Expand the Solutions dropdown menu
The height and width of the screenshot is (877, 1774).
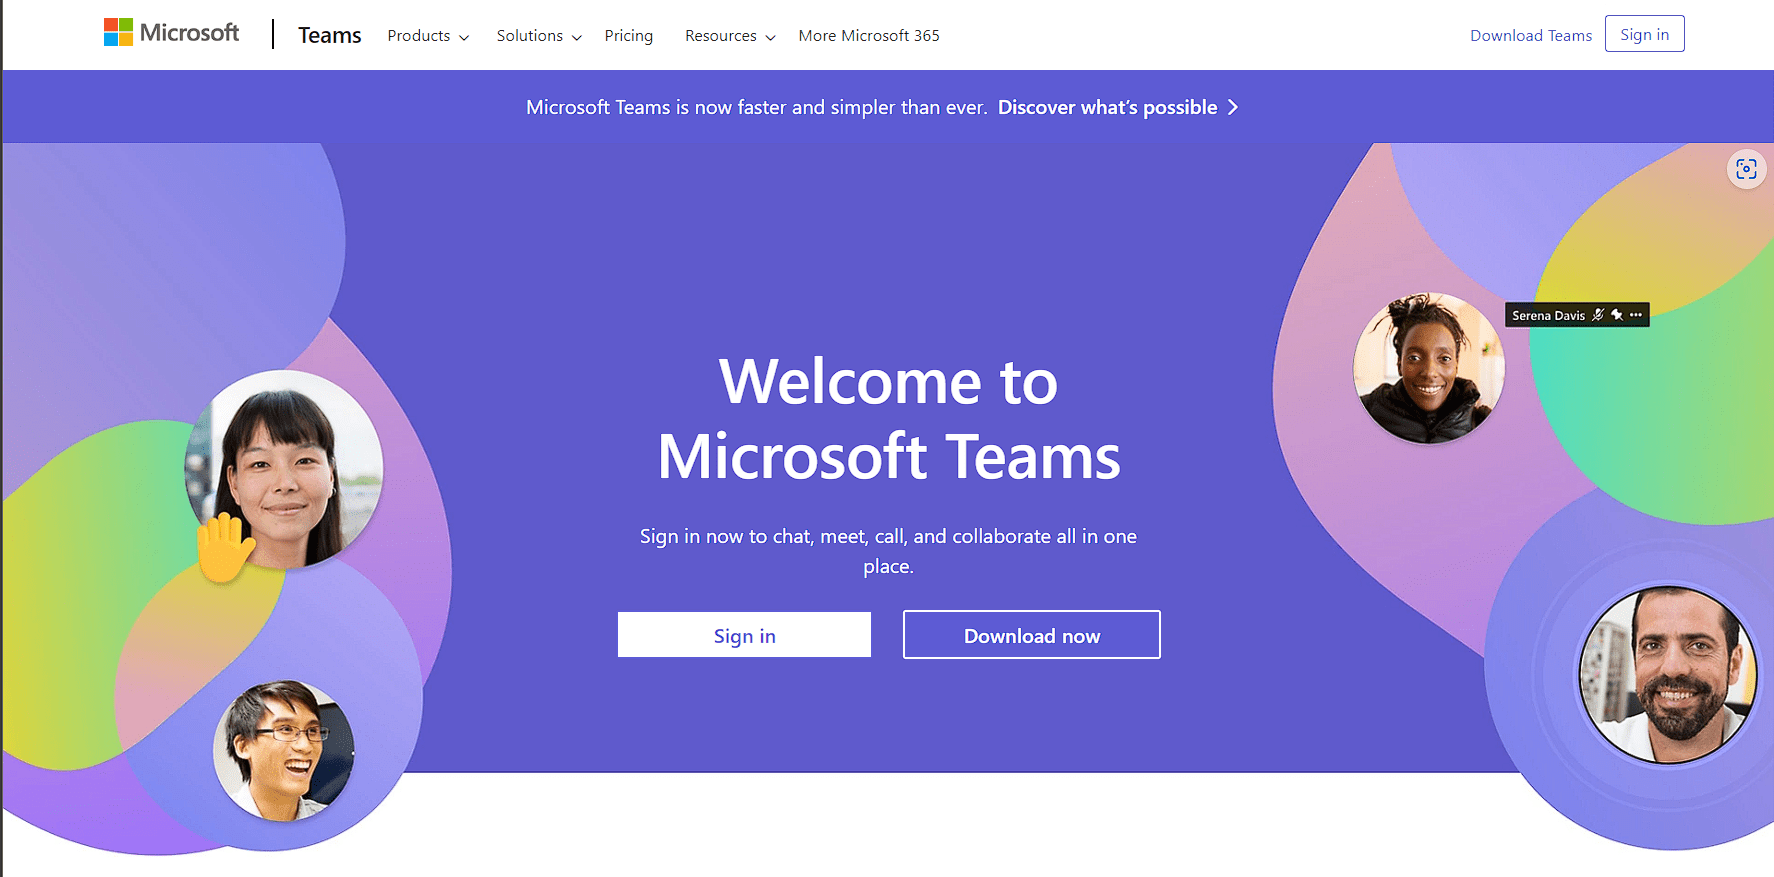539,36
